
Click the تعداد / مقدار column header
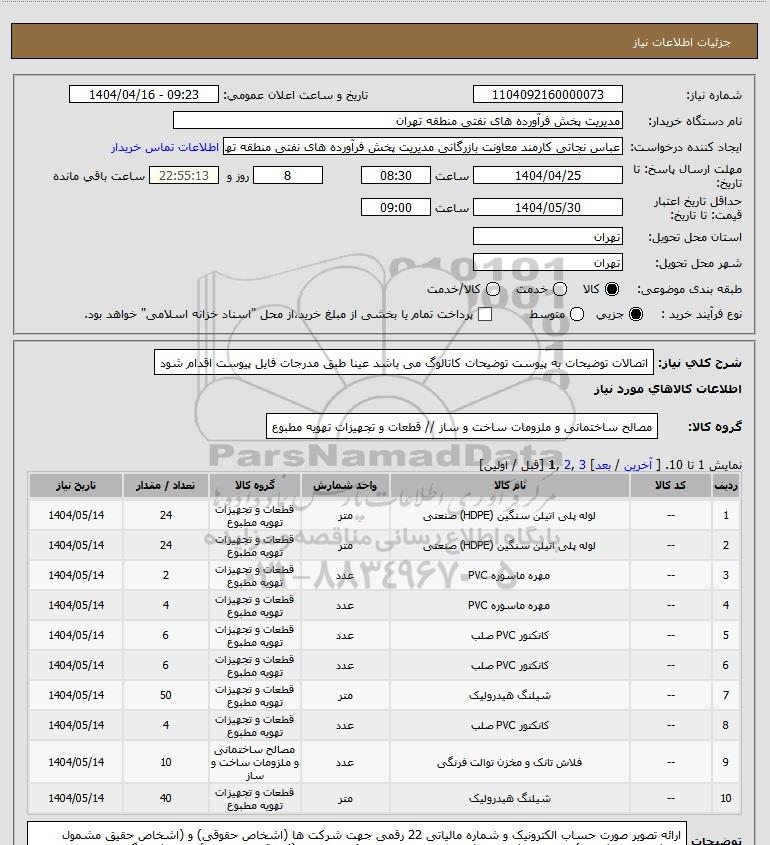[165, 486]
